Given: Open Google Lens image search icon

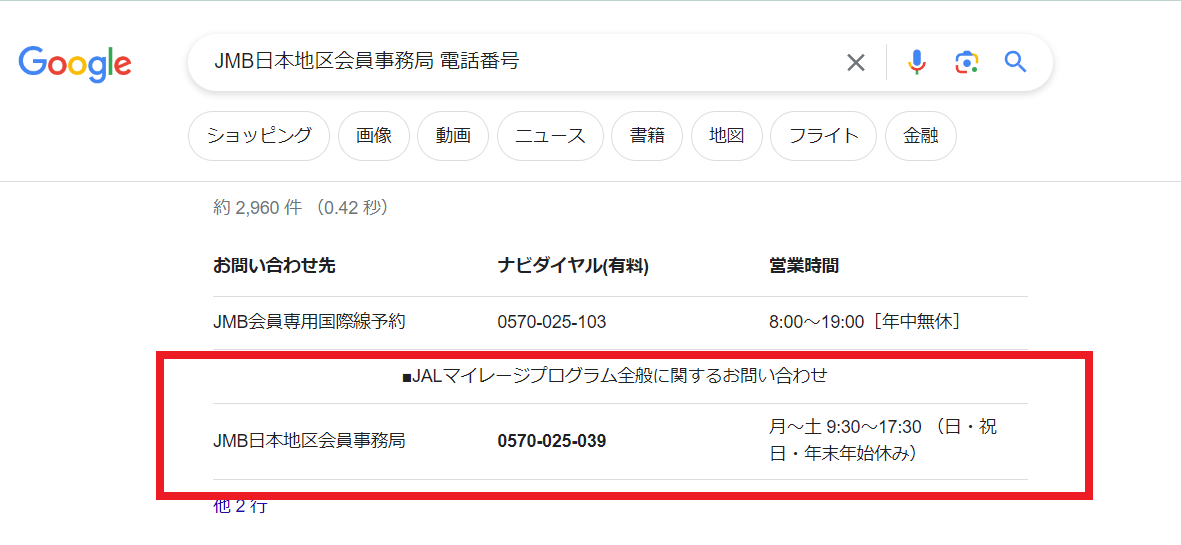Looking at the screenshot, I should [966, 62].
